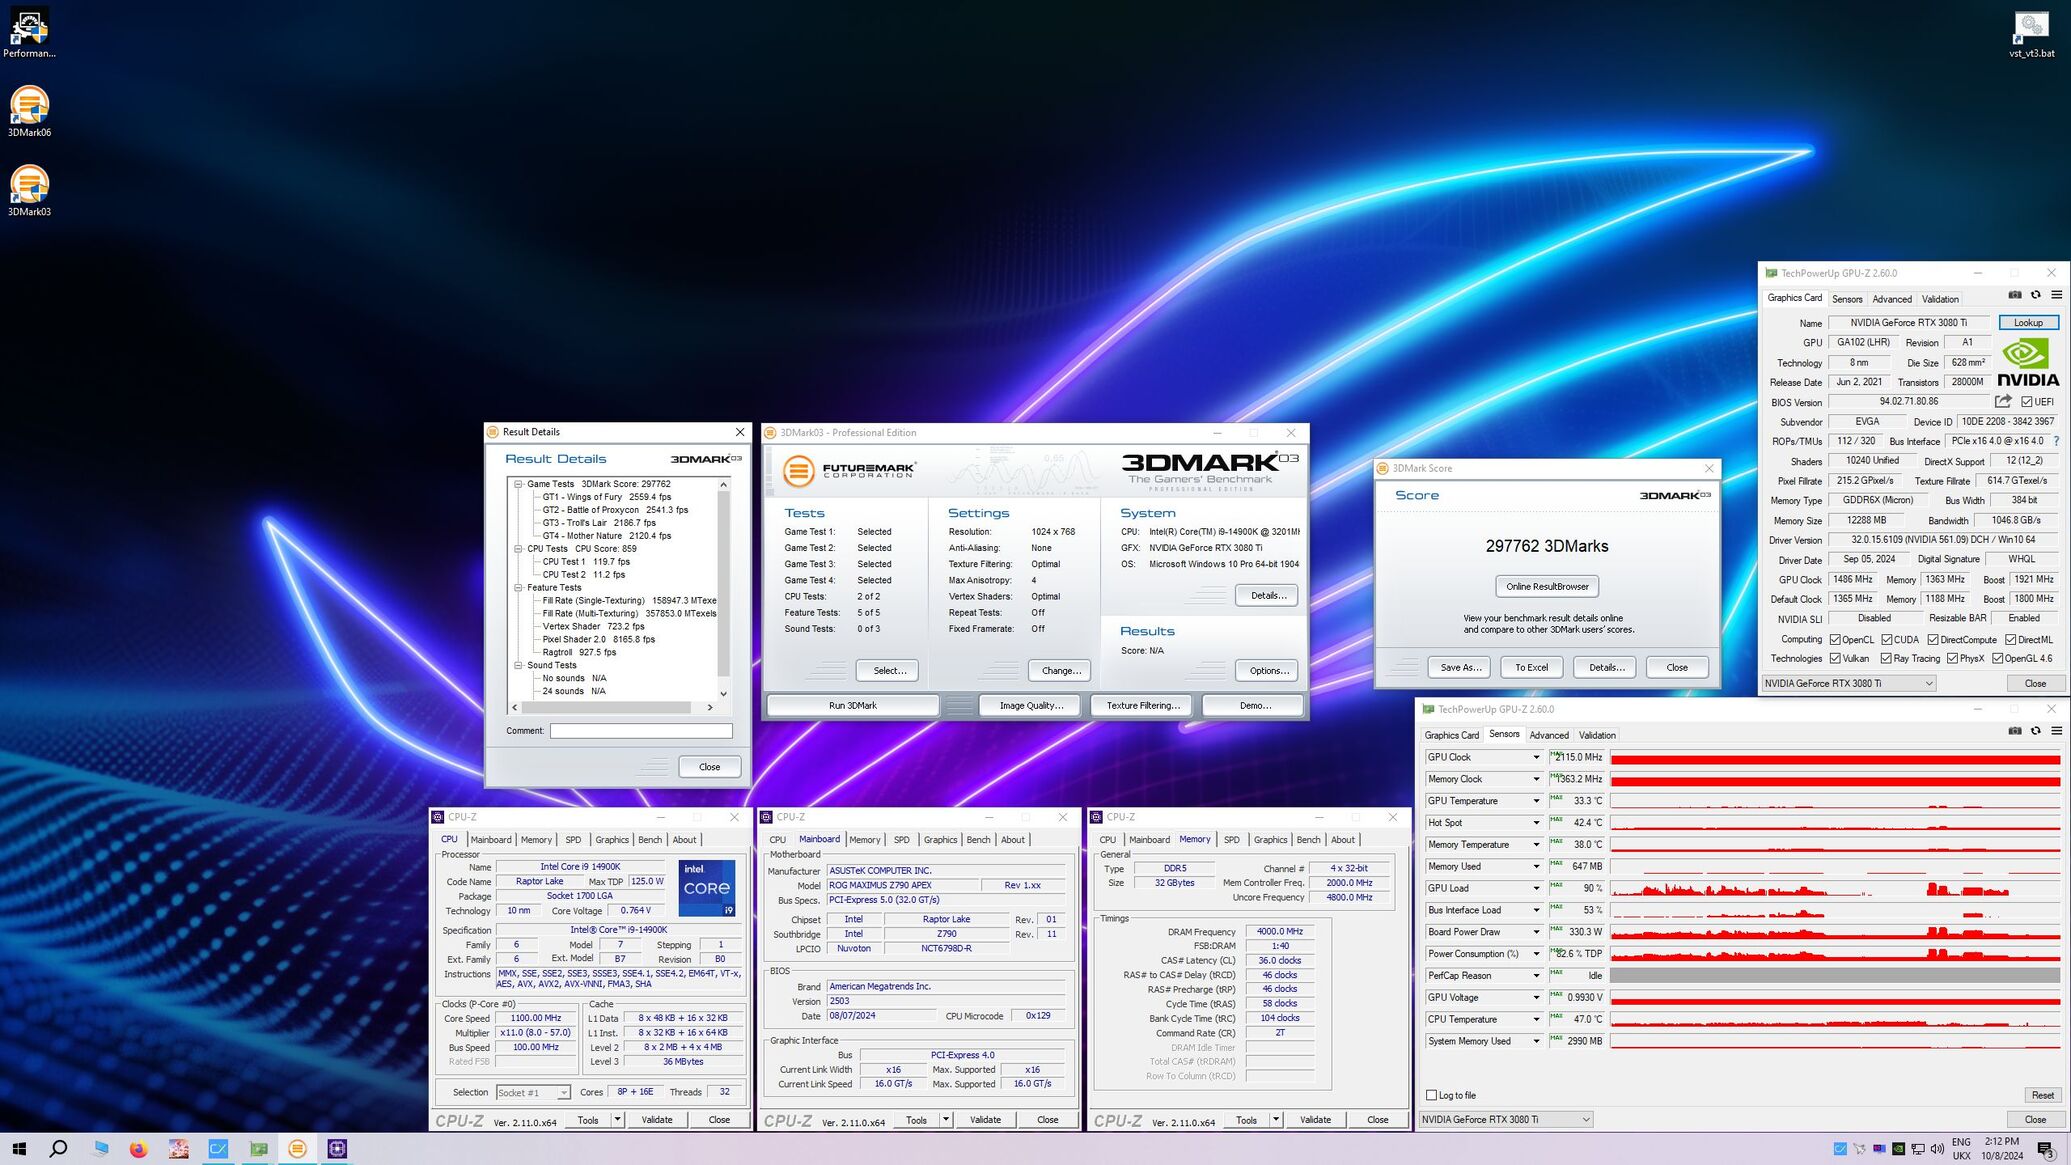Screen dimensions: 2071x1165
Task: Open Windows Start menu
Action: coord(19,1149)
